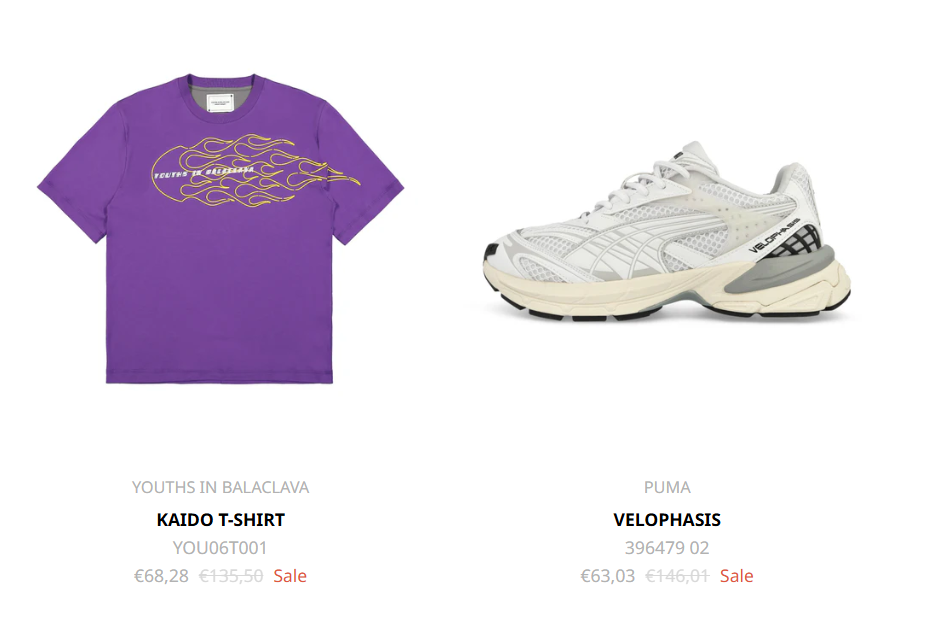The image size is (938, 621).
Task: Open the purple Kaido T-shirt product image
Action: (x=220, y=229)
